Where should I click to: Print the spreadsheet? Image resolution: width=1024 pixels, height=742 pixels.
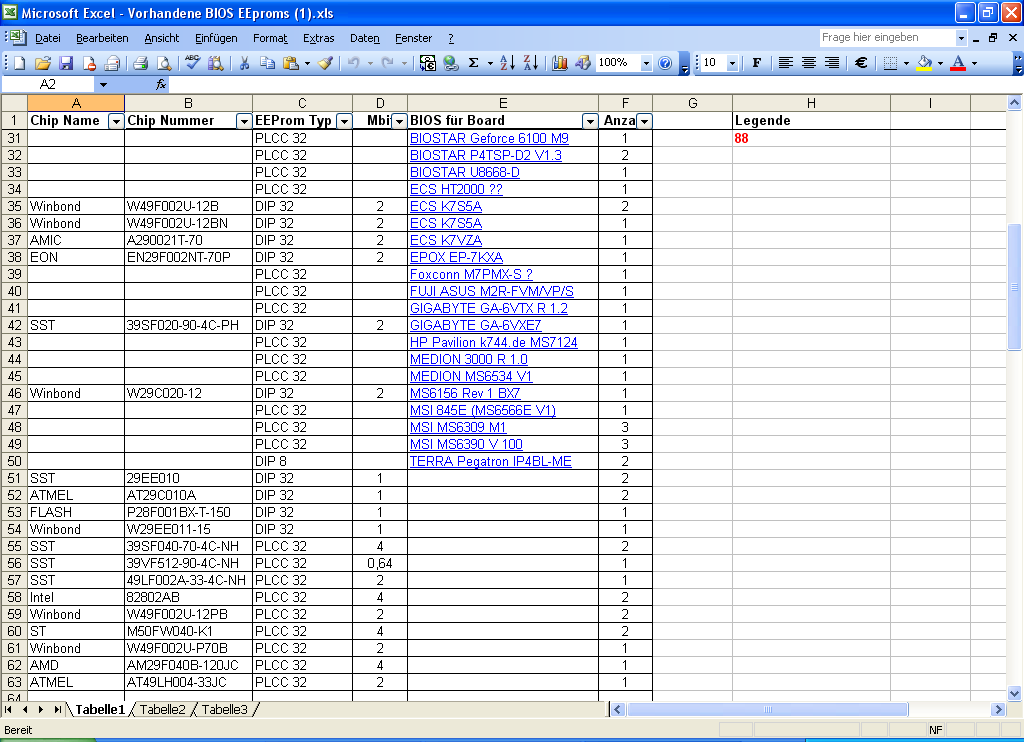click(x=140, y=63)
